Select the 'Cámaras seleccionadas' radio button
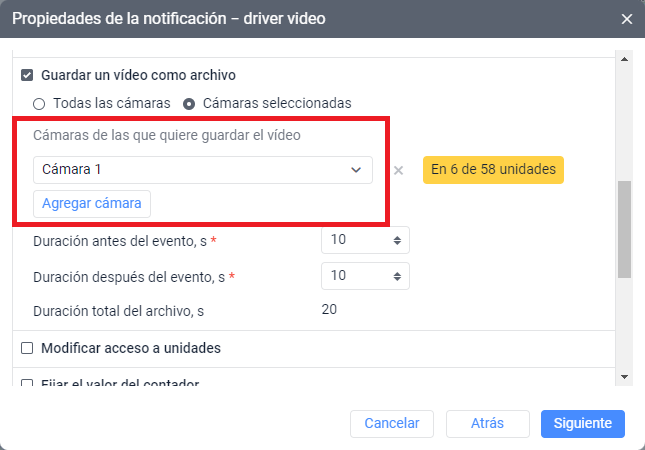645x450 pixels. click(189, 103)
